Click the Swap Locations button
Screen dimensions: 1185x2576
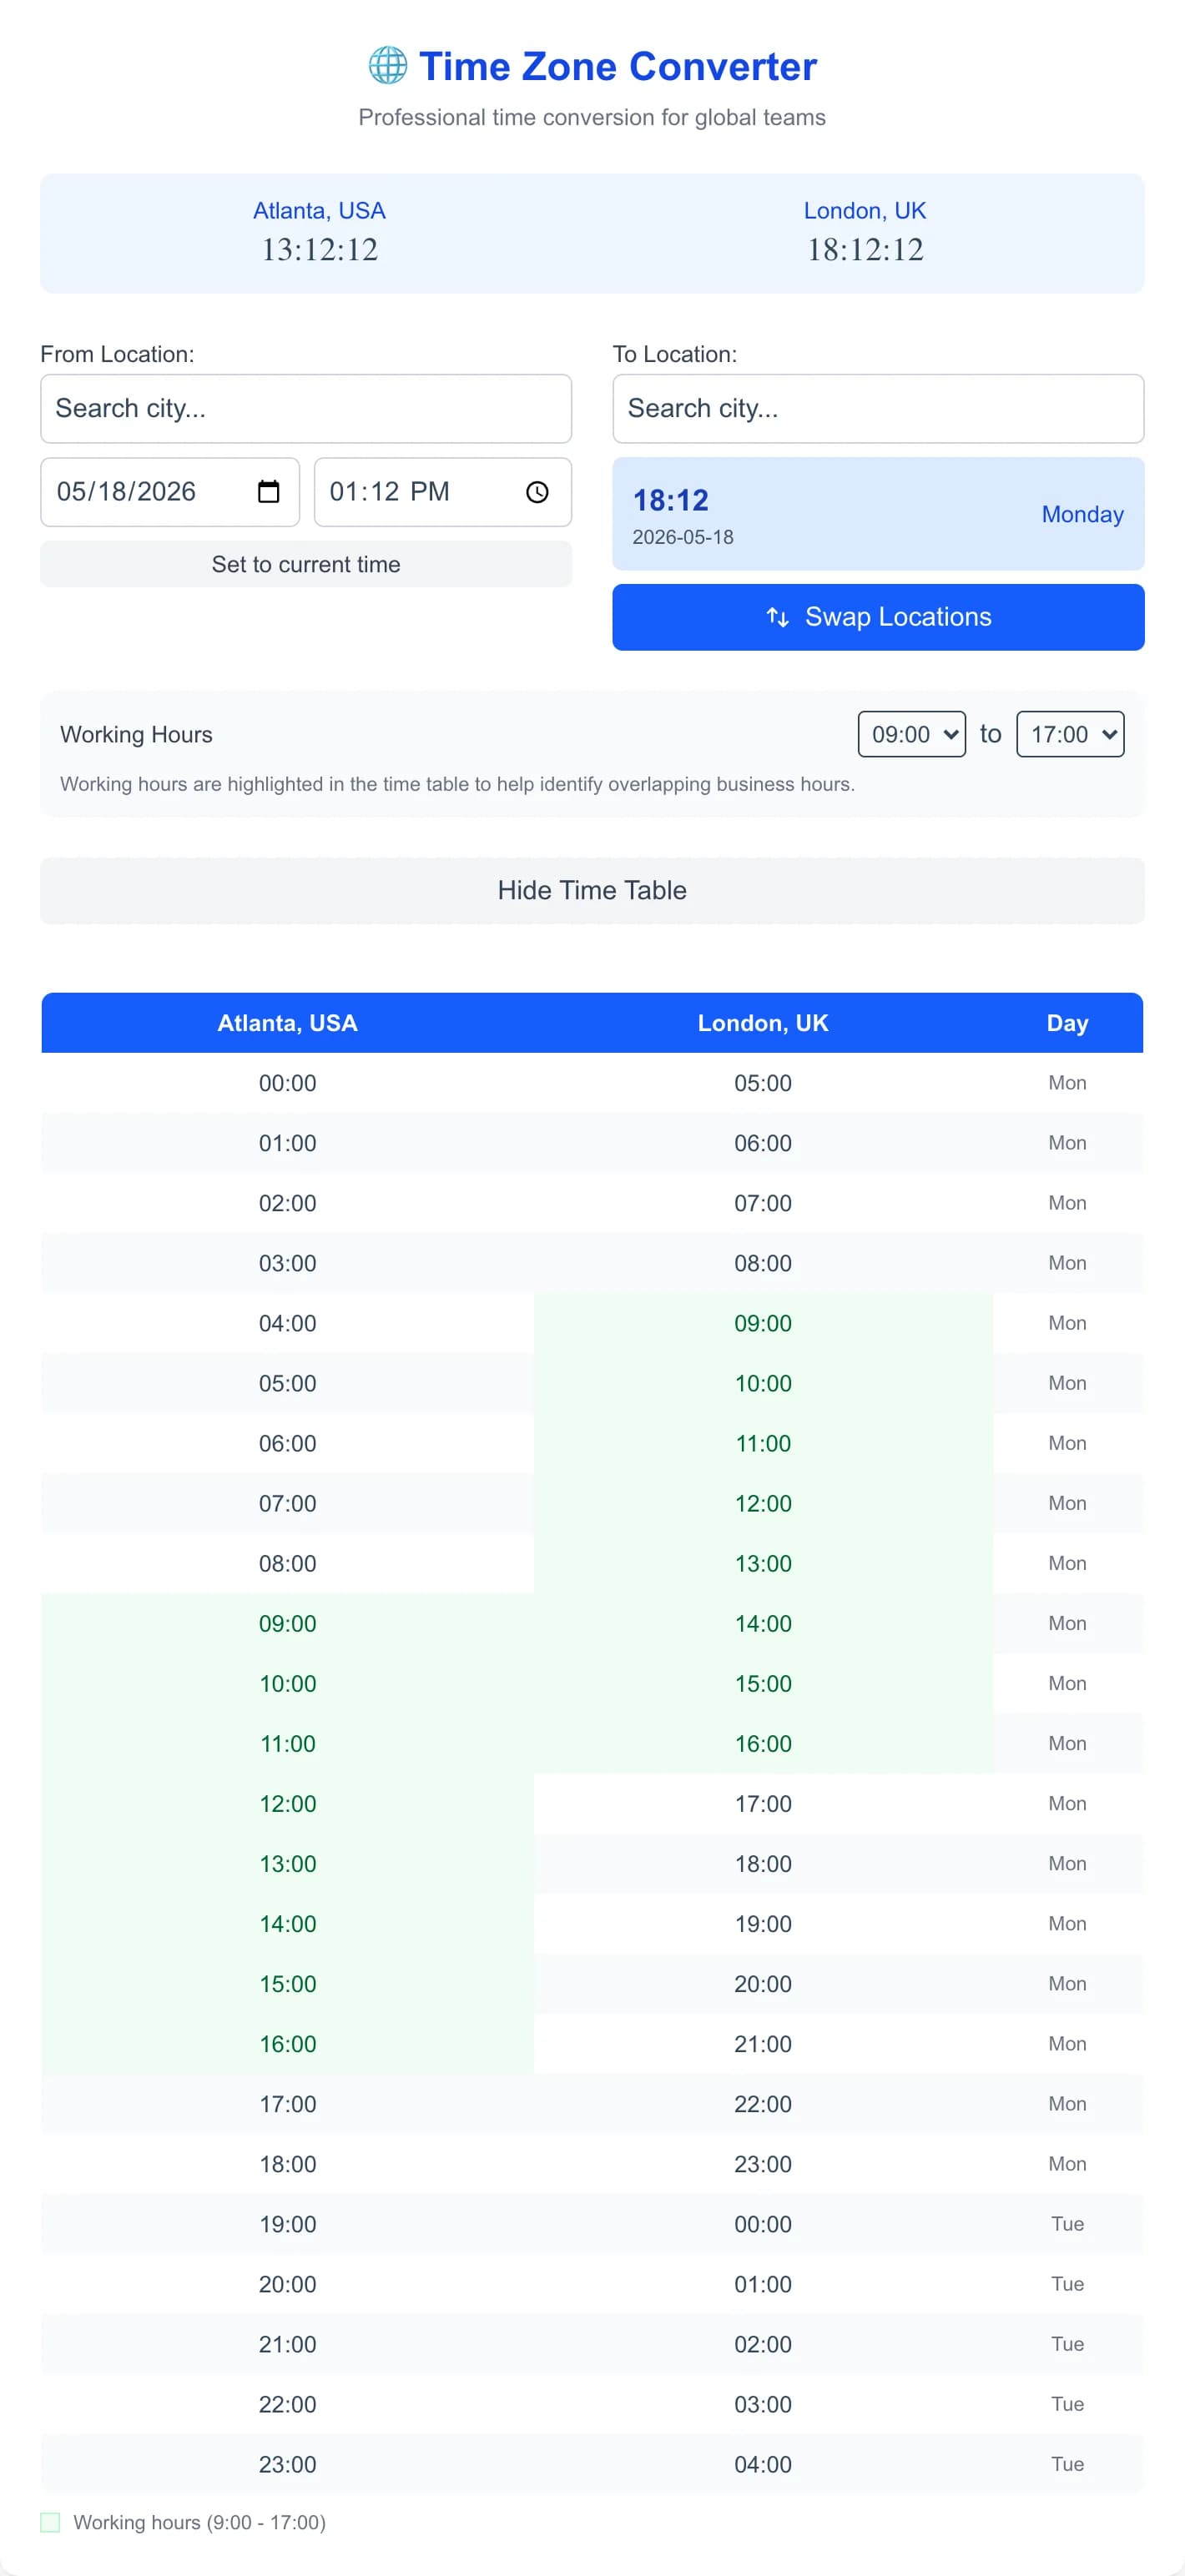(878, 617)
